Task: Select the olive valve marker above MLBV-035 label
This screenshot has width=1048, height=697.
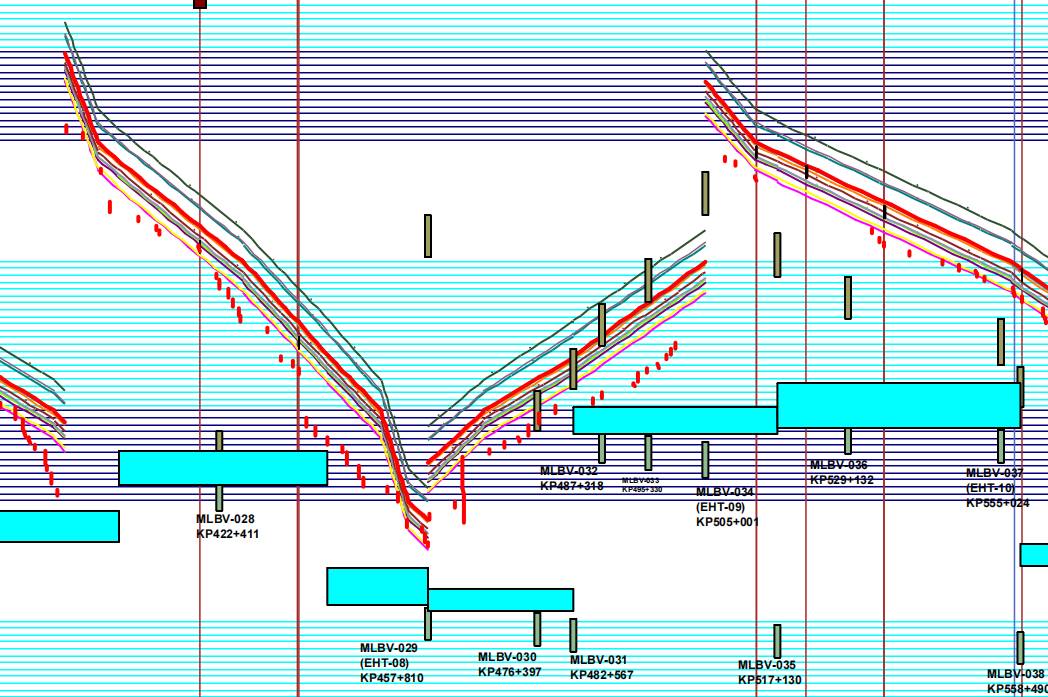Action: [x=777, y=641]
